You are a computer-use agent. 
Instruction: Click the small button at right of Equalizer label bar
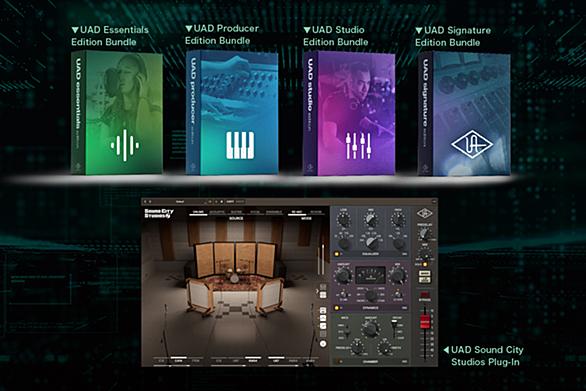[404, 254]
